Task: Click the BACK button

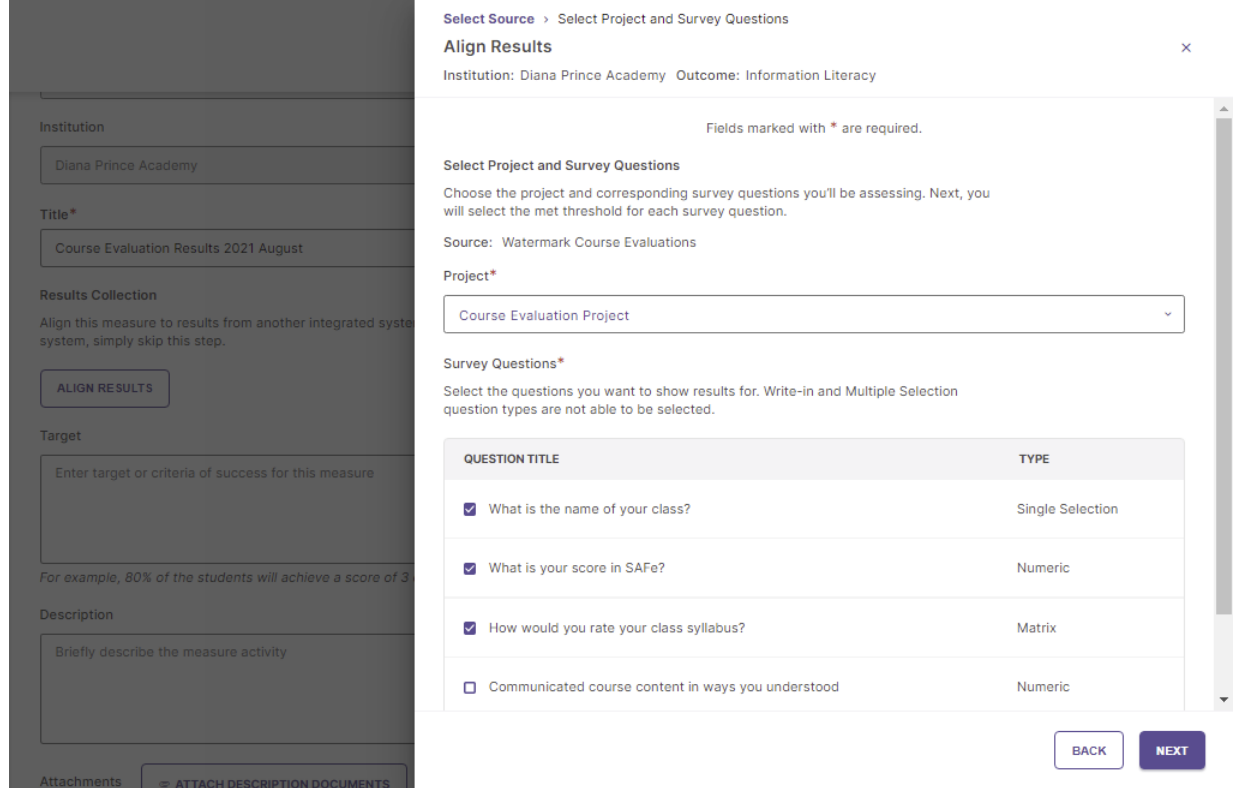Action: coord(1089,751)
